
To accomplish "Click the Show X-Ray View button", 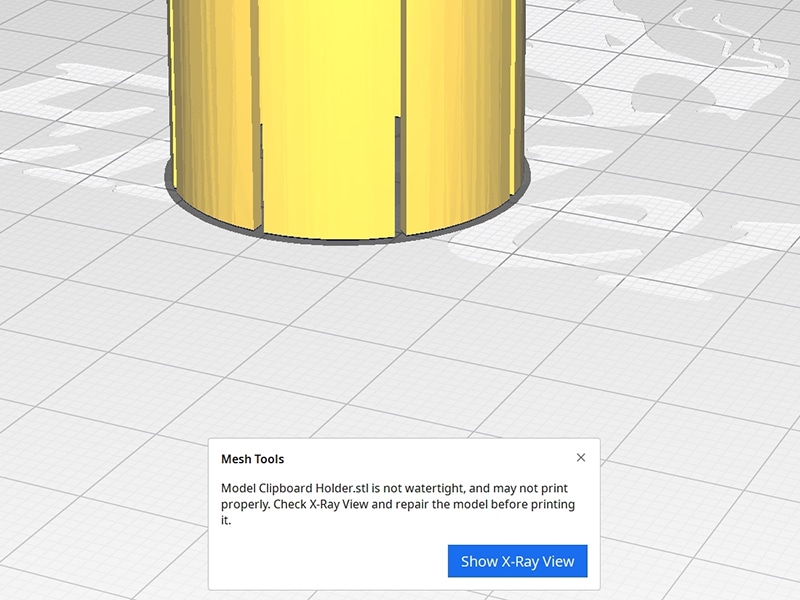I will coord(517,561).
